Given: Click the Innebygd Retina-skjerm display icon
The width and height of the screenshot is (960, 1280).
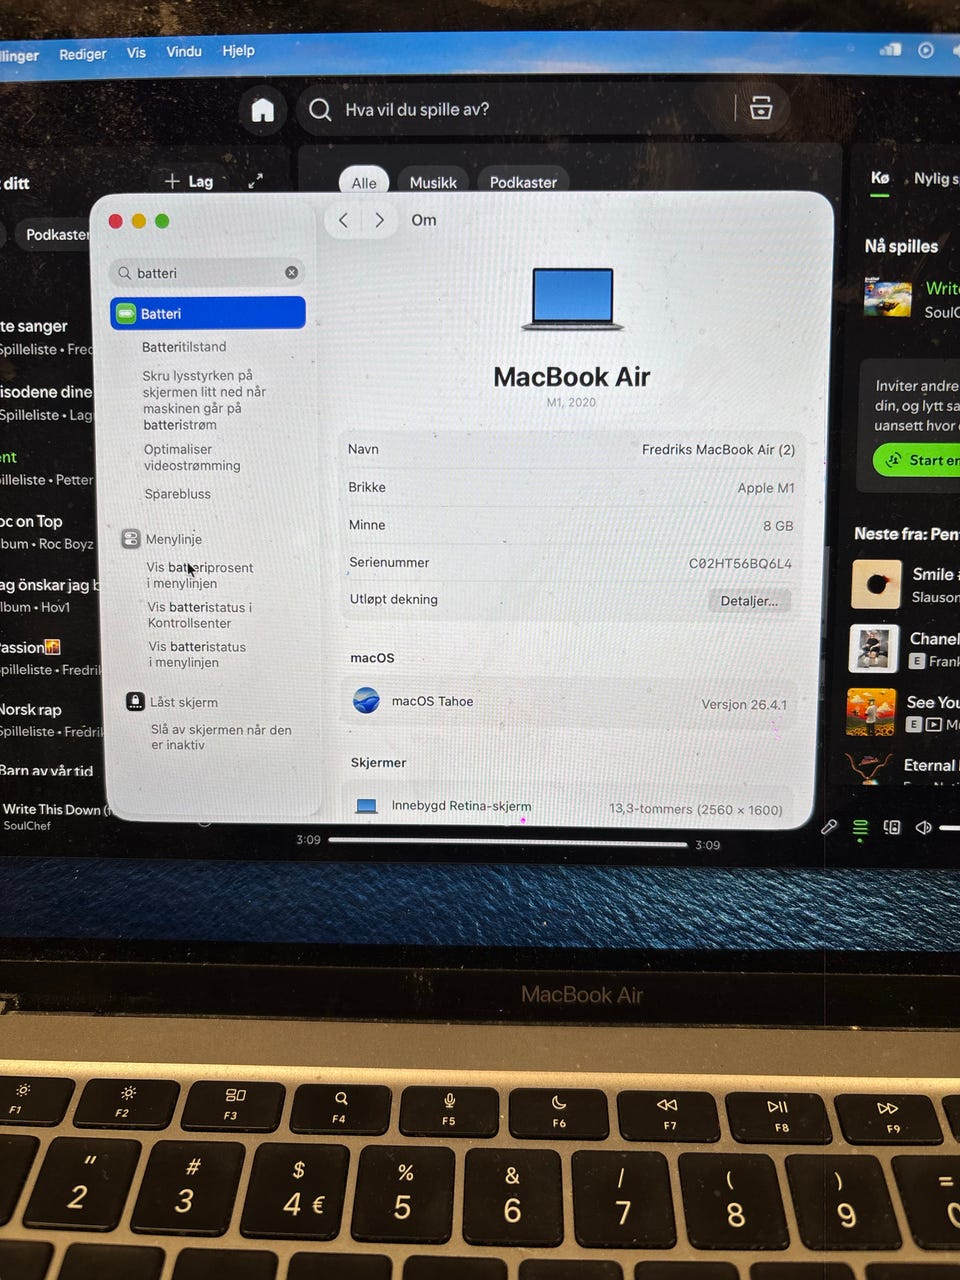Looking at the screenshot, I should pyautogui.click(x=367, y=806).
